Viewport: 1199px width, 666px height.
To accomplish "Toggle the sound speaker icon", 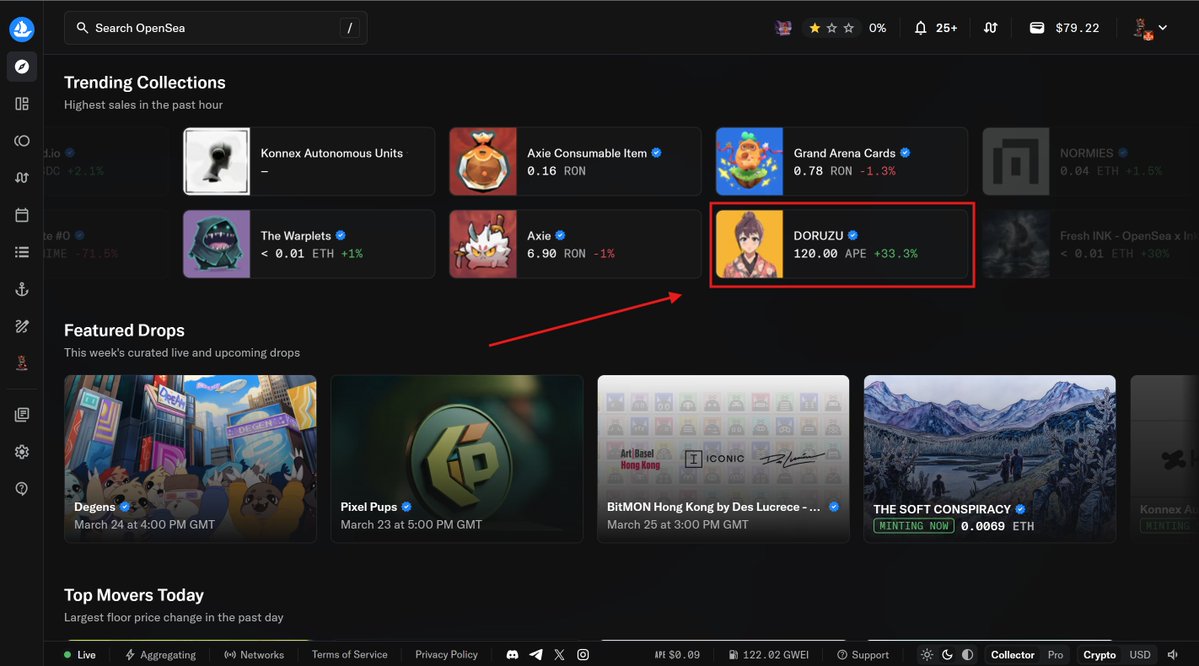I will (x=1172, y=655).
